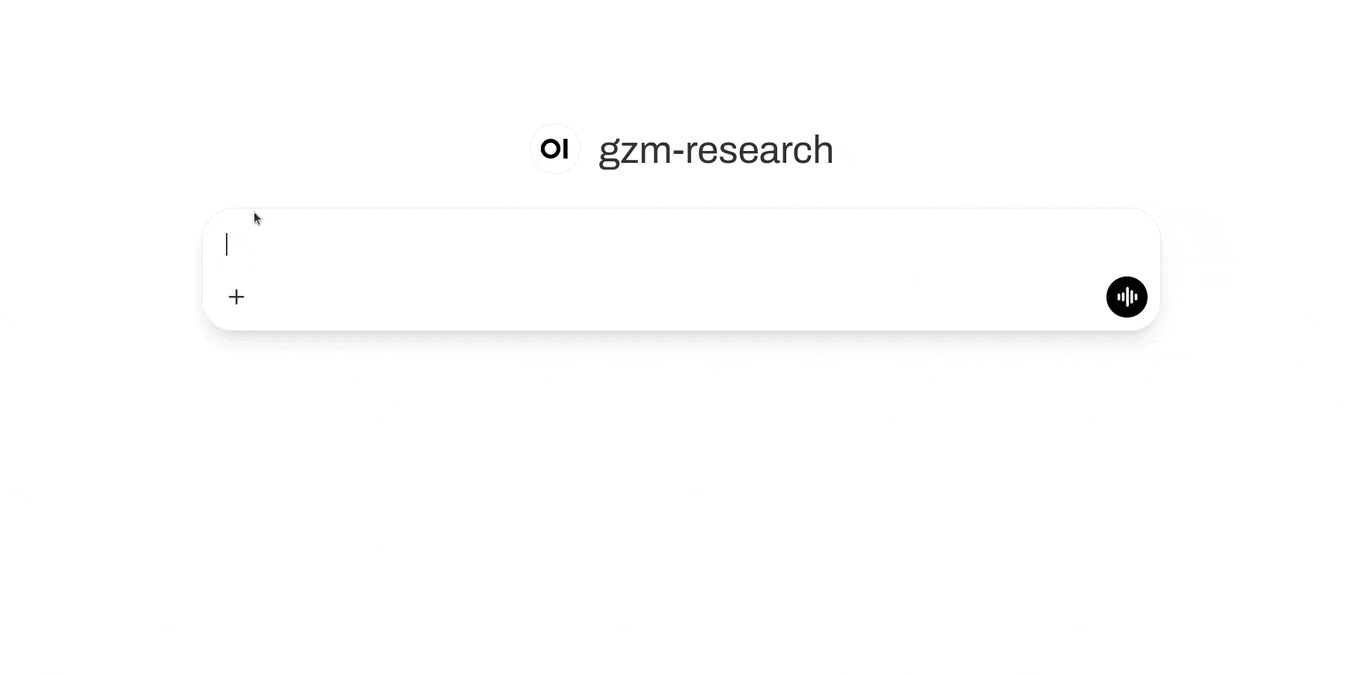Focus the empty chat message field

coord(660,245)
